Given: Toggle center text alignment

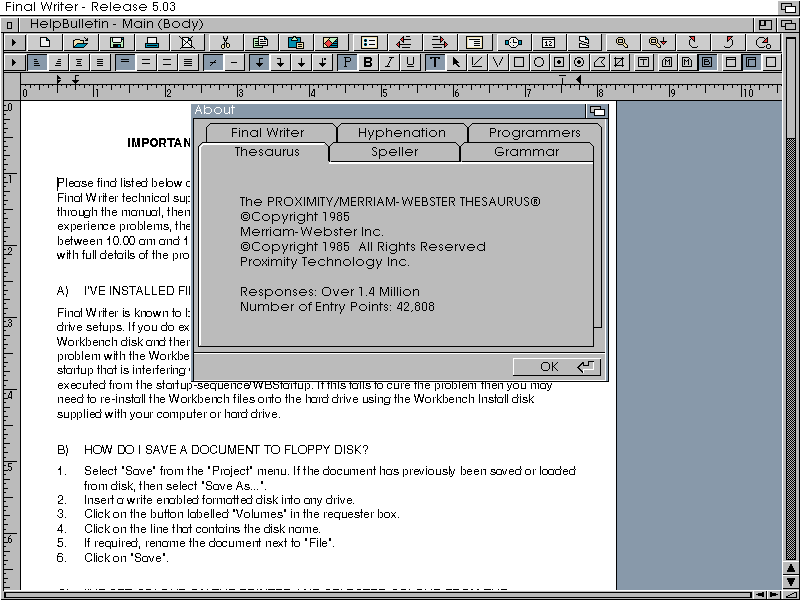Looking at the screenshot, I should click(x=79, y=62).
